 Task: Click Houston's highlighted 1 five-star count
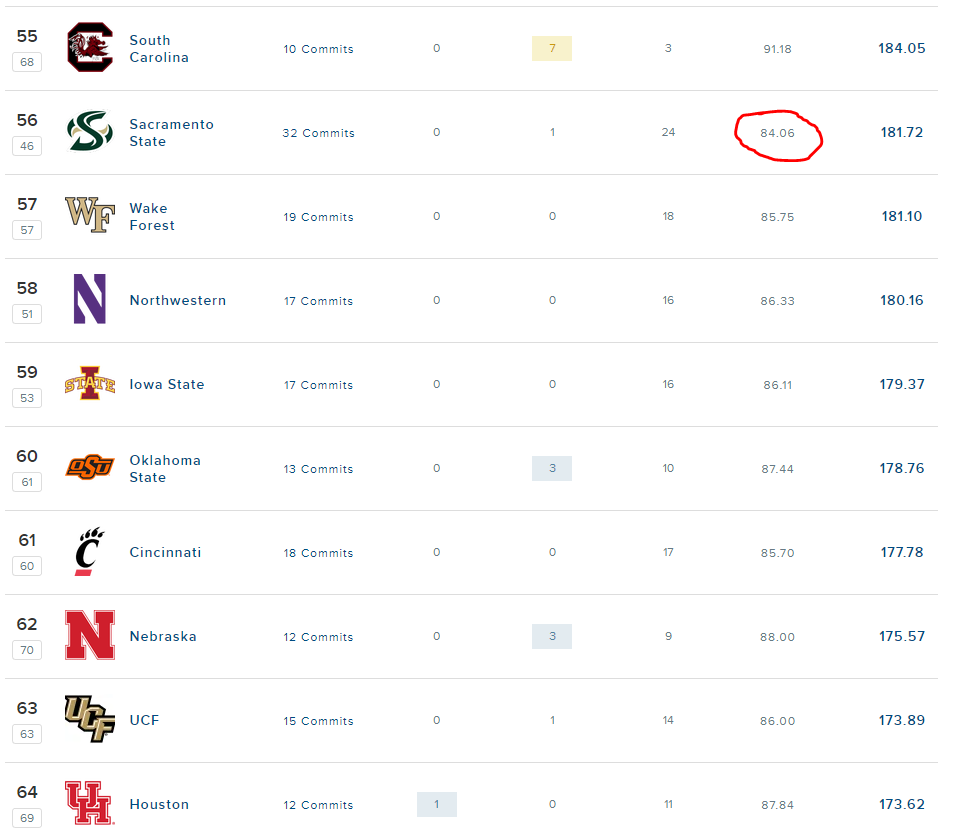point(436,804)
